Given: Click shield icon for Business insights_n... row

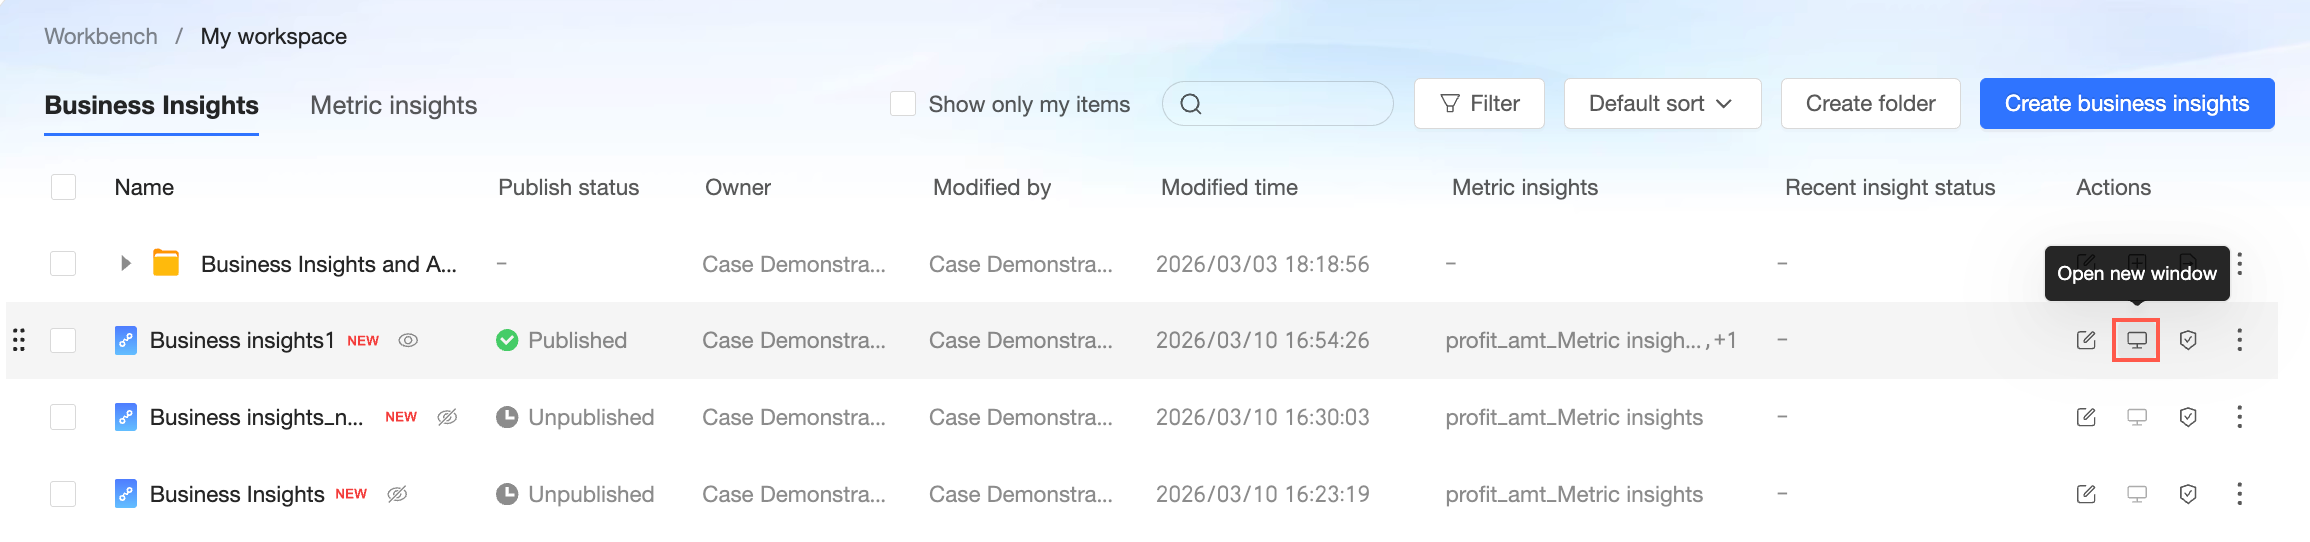Looking at the screenshot, I should point(2188,417).
